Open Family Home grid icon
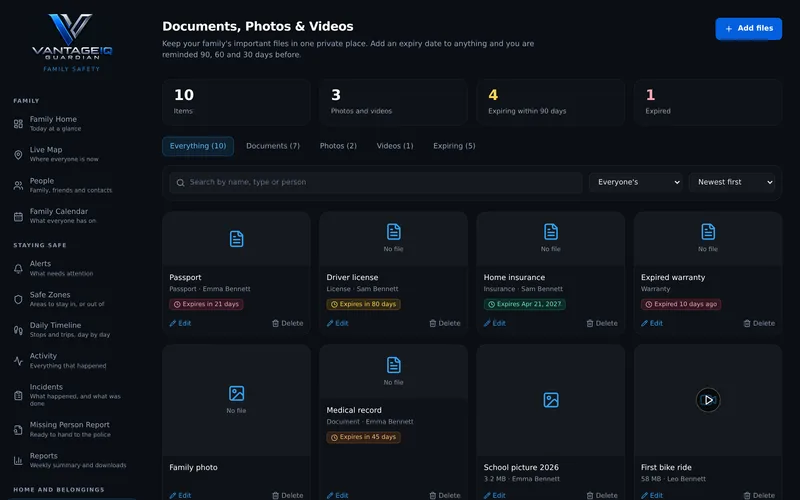The image size is (800, 500). [x=18, y=123]
